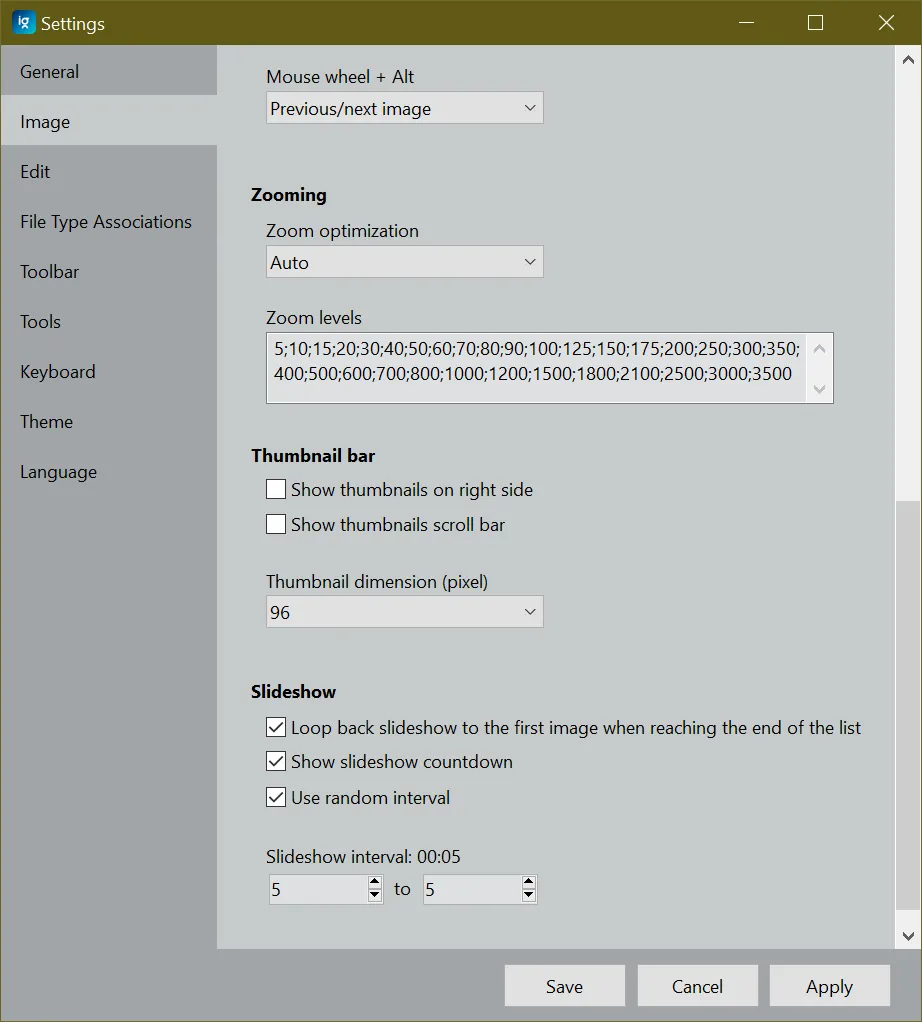The image size is (922, 1022).
Task: Click the 'Slideshow interval: 00:05' label
Action: tap(363, 856)
